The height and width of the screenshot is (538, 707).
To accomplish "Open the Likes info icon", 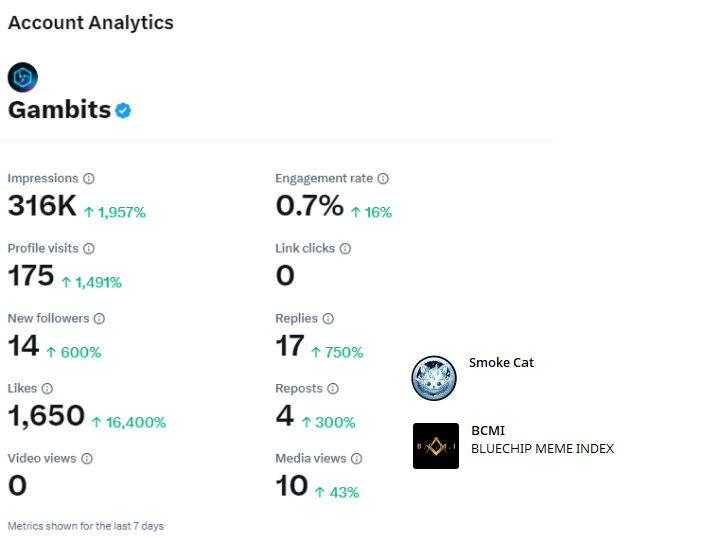I will pyautogui.click(x=47, y=389).
